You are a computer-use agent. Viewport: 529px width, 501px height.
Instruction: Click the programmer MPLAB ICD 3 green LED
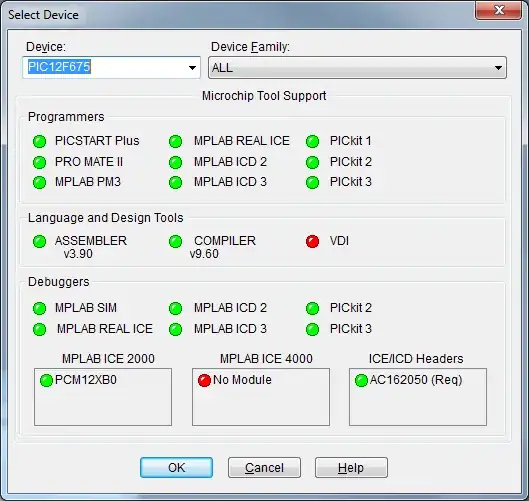click(x=175, y=183)
